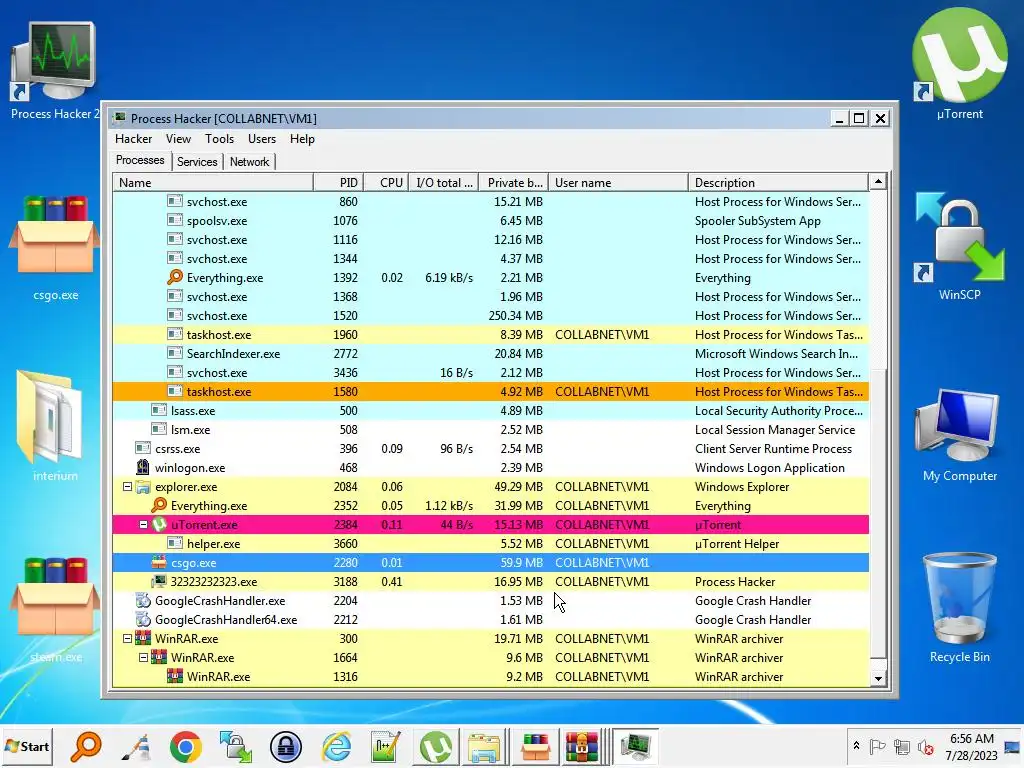Open the padlock application in the taskbar
1024x768 pixels.
pos(286,746)
